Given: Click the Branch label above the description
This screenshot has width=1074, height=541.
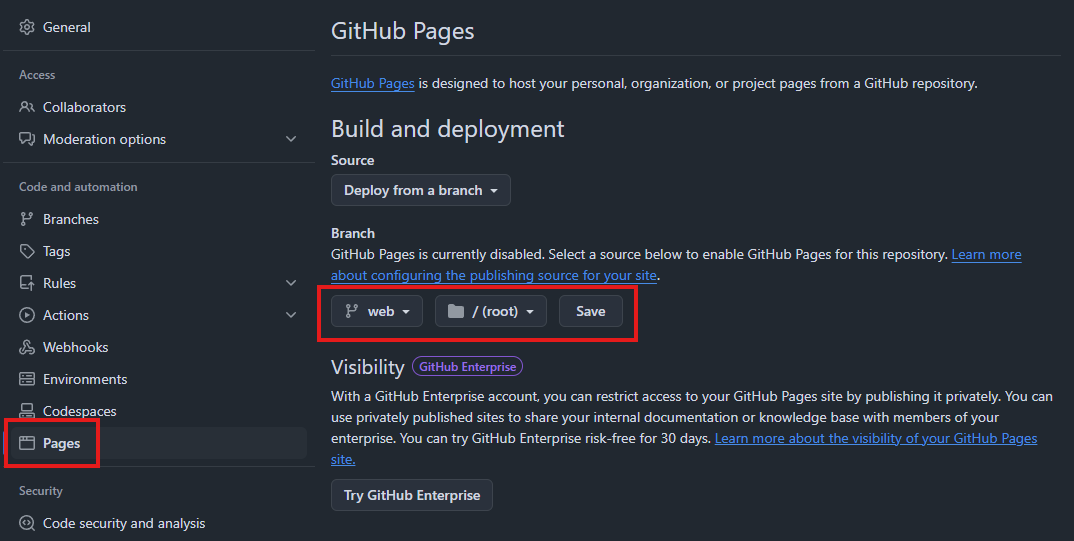Looking at the screenshot, I should click(353, 234).
